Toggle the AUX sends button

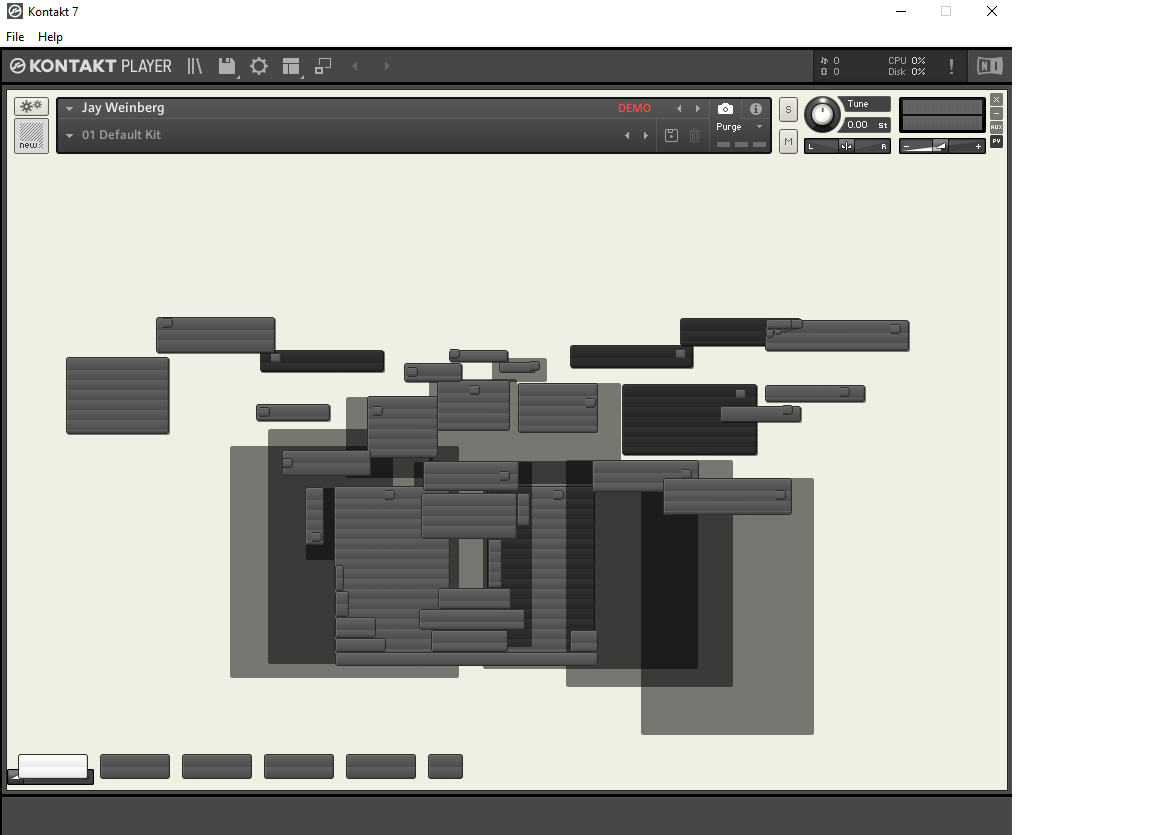pos(996,127)
